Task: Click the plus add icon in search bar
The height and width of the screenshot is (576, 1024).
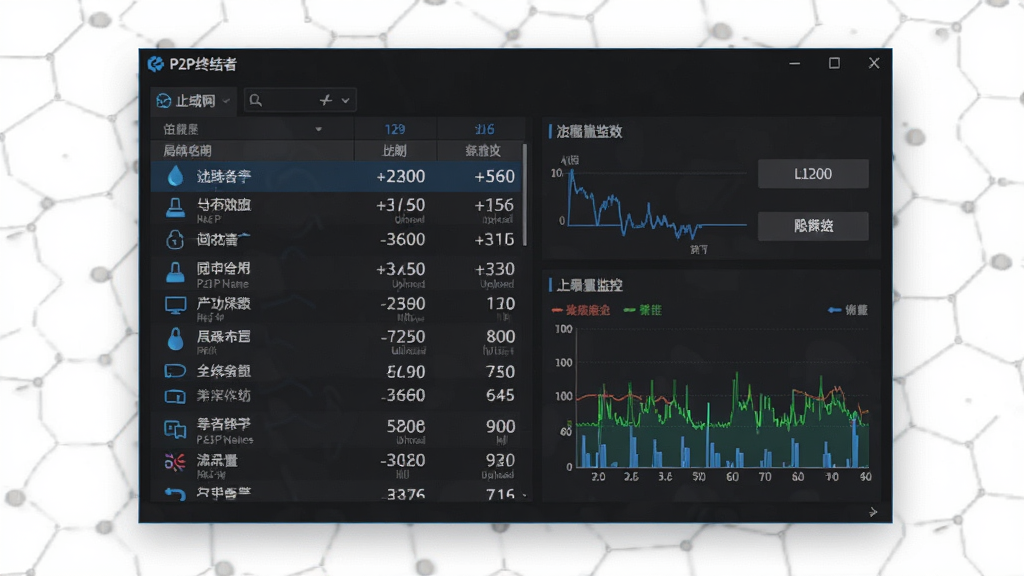Action: [326, 101]
